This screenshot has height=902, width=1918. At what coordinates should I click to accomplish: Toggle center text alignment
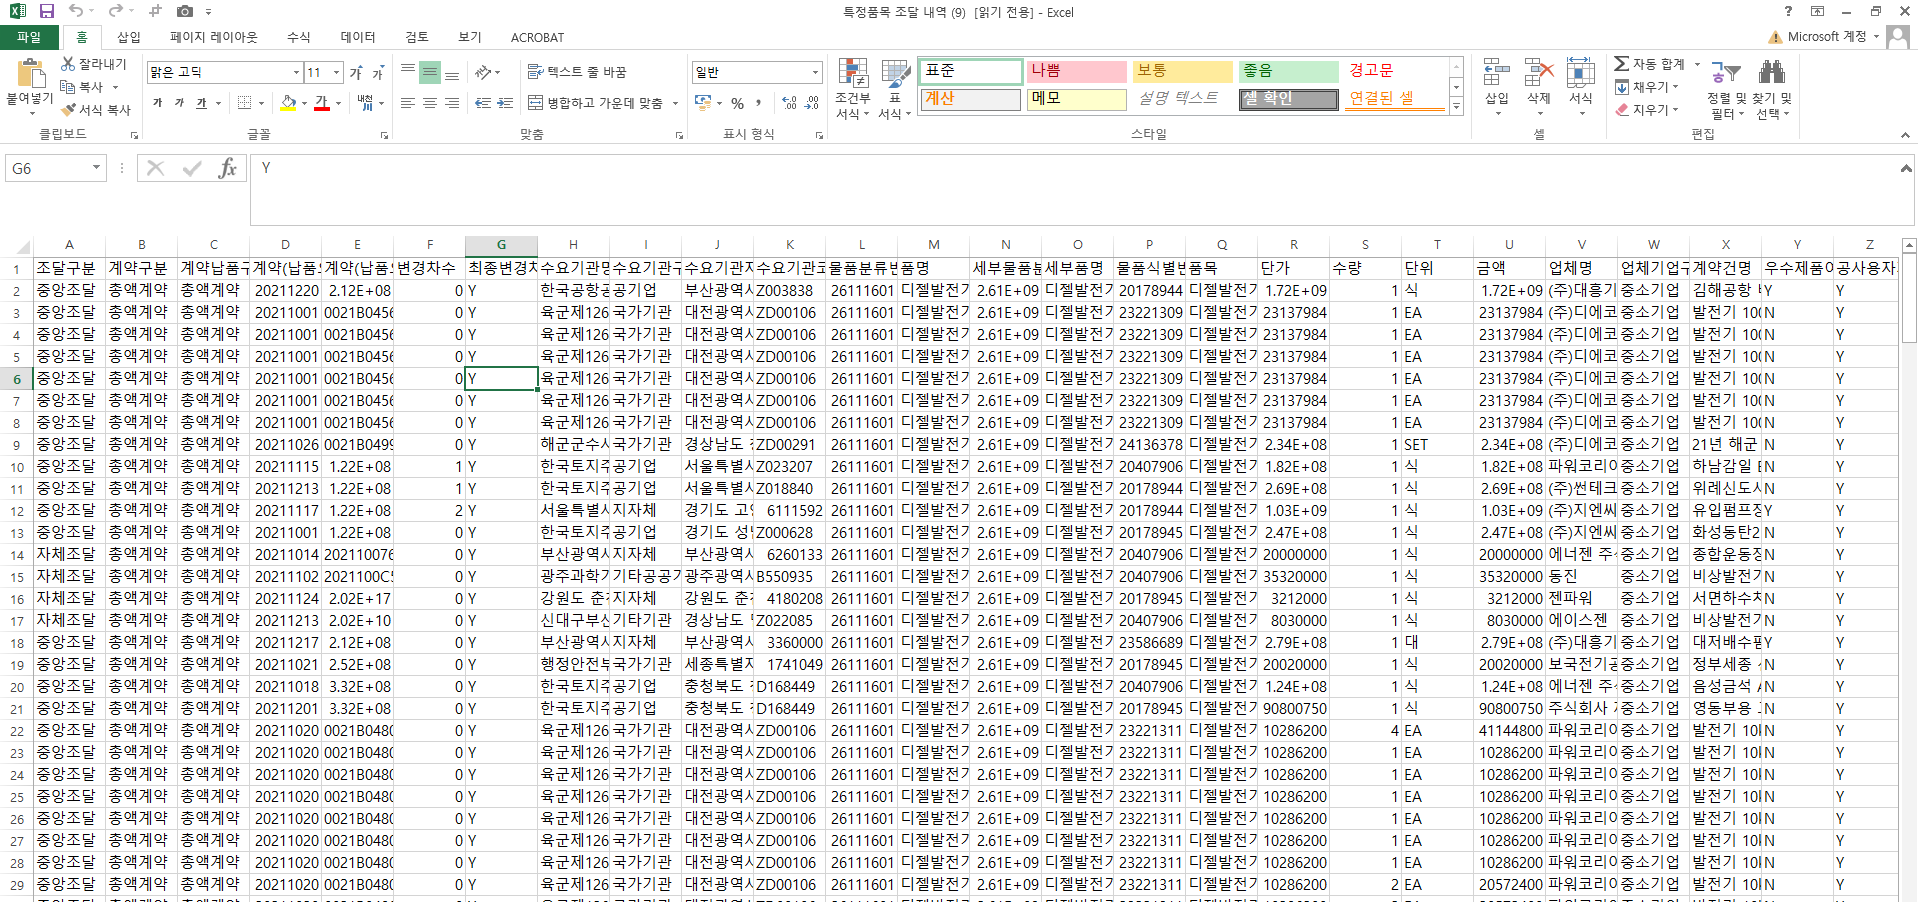click(x=430, y=103)
